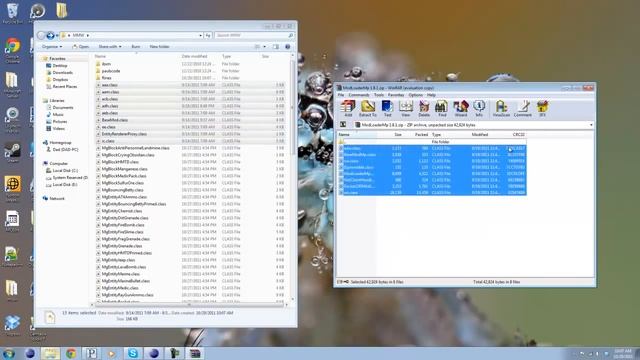Expand the Explorer address bar history dropdown
This screenshot has width=640, height=360.
click(200, 36)
